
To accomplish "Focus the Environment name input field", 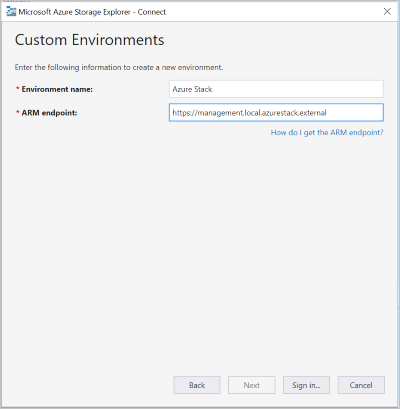I will point(276,89).
